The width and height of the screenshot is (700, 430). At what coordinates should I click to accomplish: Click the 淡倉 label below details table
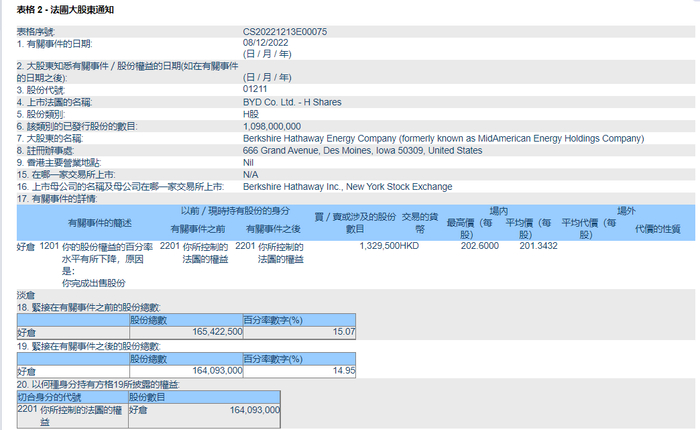(25, 295)
